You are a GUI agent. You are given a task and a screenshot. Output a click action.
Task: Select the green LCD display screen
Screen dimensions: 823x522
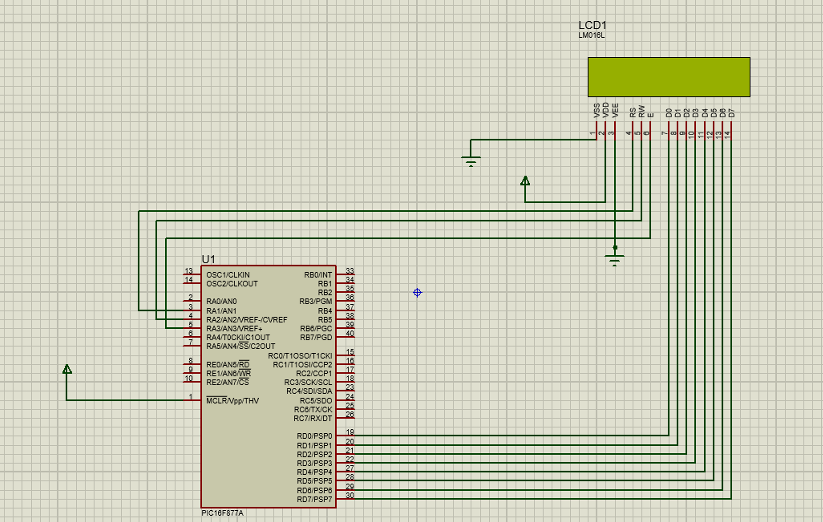coord(669,77)
